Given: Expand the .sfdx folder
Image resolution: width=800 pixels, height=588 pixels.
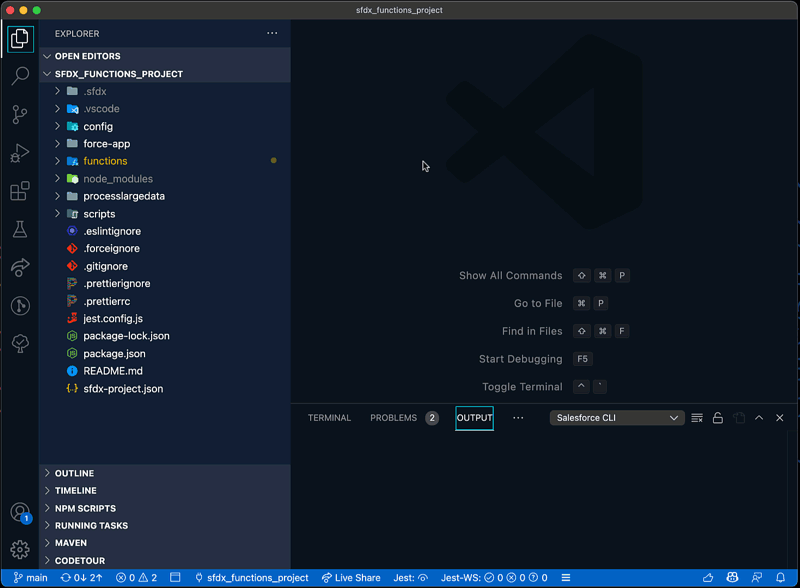Looking at the screenshot, I should (x=165, y=91).
